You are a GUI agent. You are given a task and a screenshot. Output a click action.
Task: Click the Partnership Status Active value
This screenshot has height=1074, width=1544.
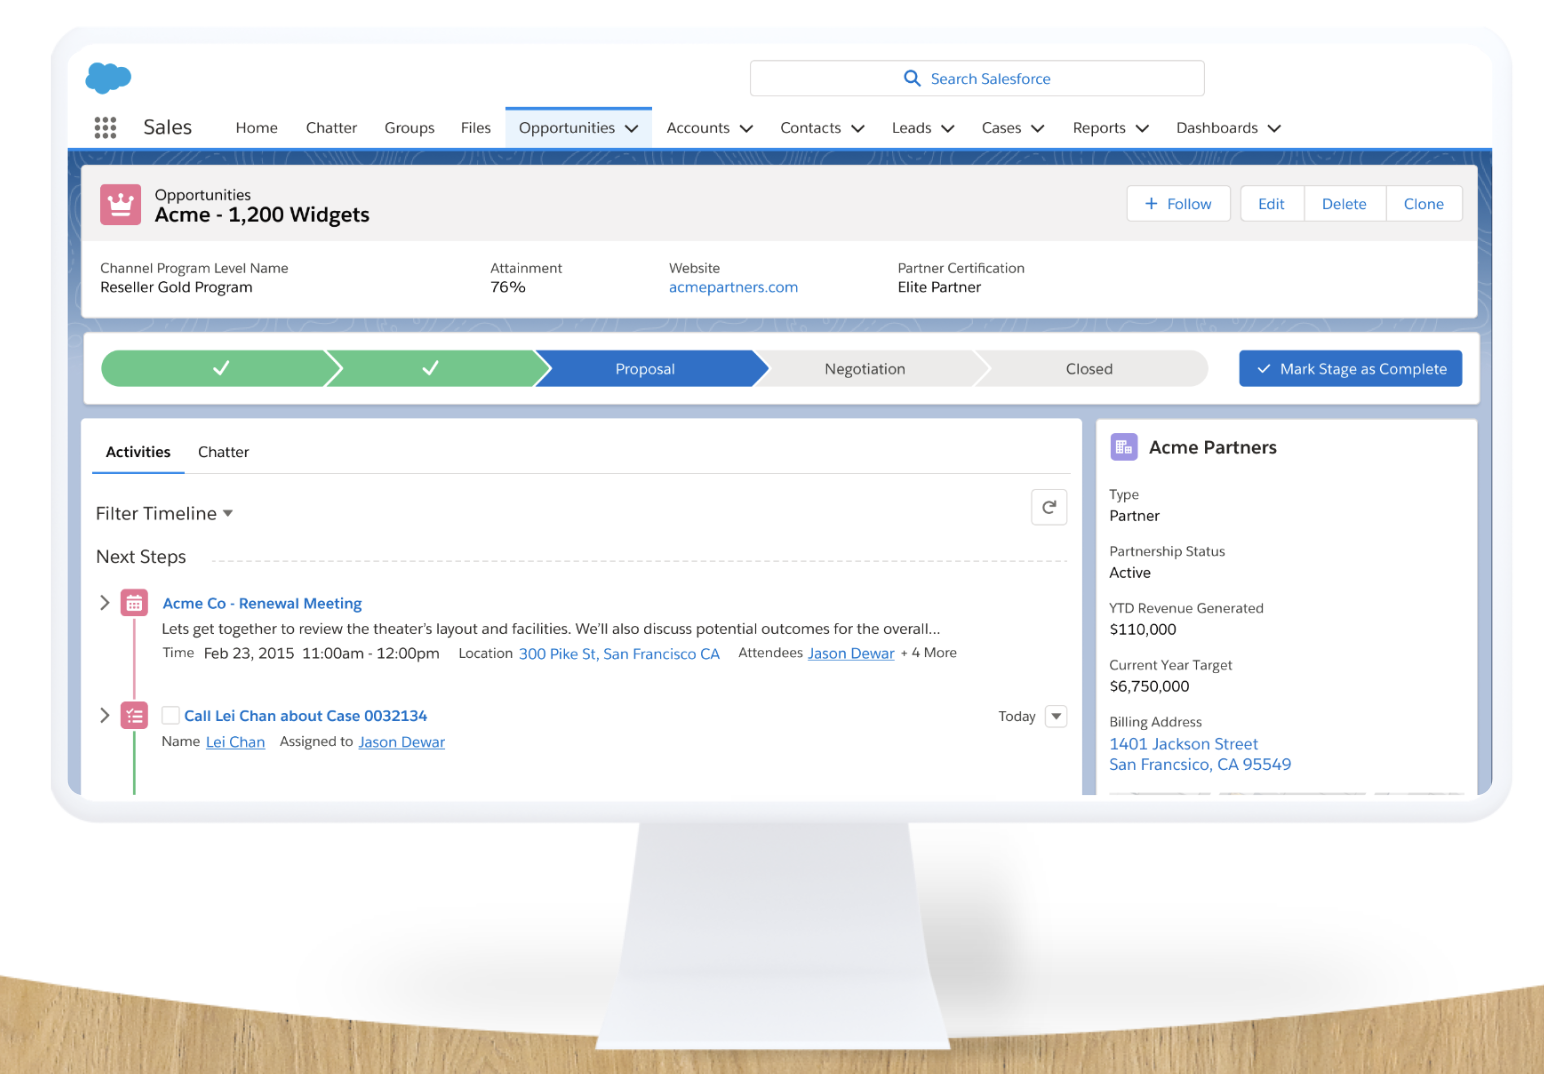pyautogui.click(x=1130, y=573)
